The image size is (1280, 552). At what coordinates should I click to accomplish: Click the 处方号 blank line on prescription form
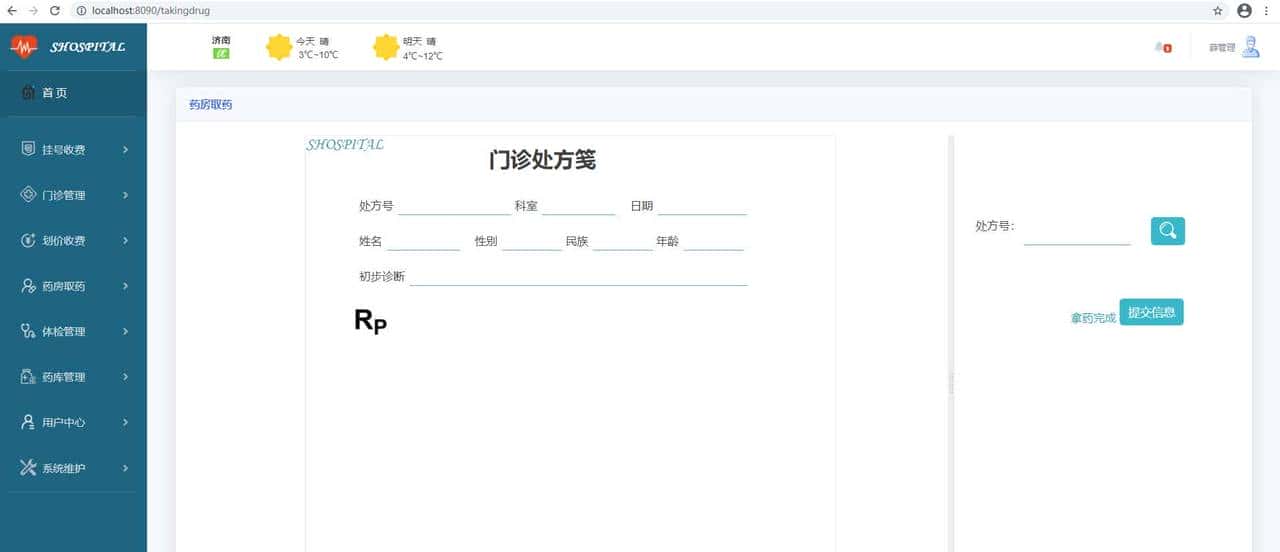pos(454,206)
